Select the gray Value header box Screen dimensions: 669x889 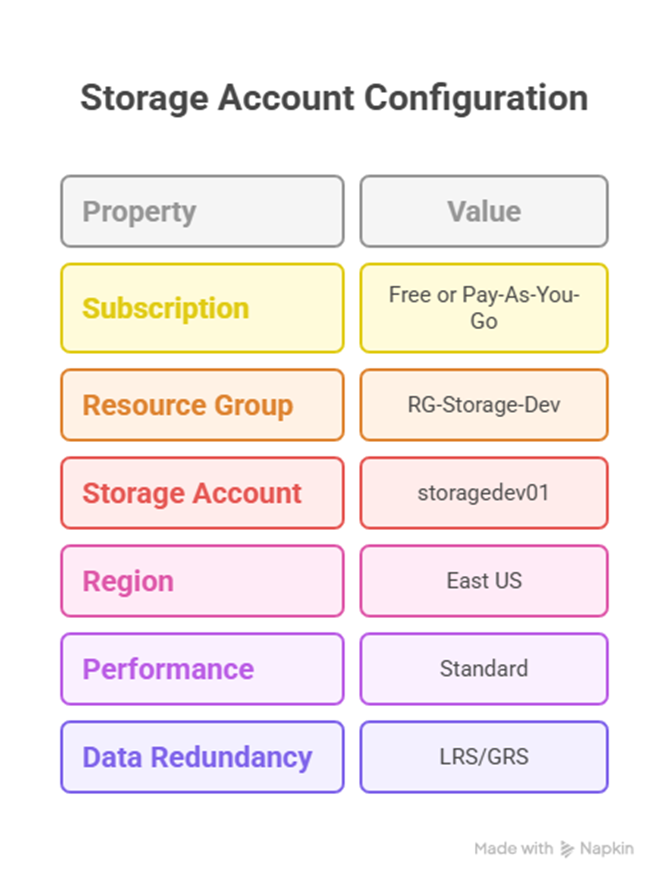484,211
